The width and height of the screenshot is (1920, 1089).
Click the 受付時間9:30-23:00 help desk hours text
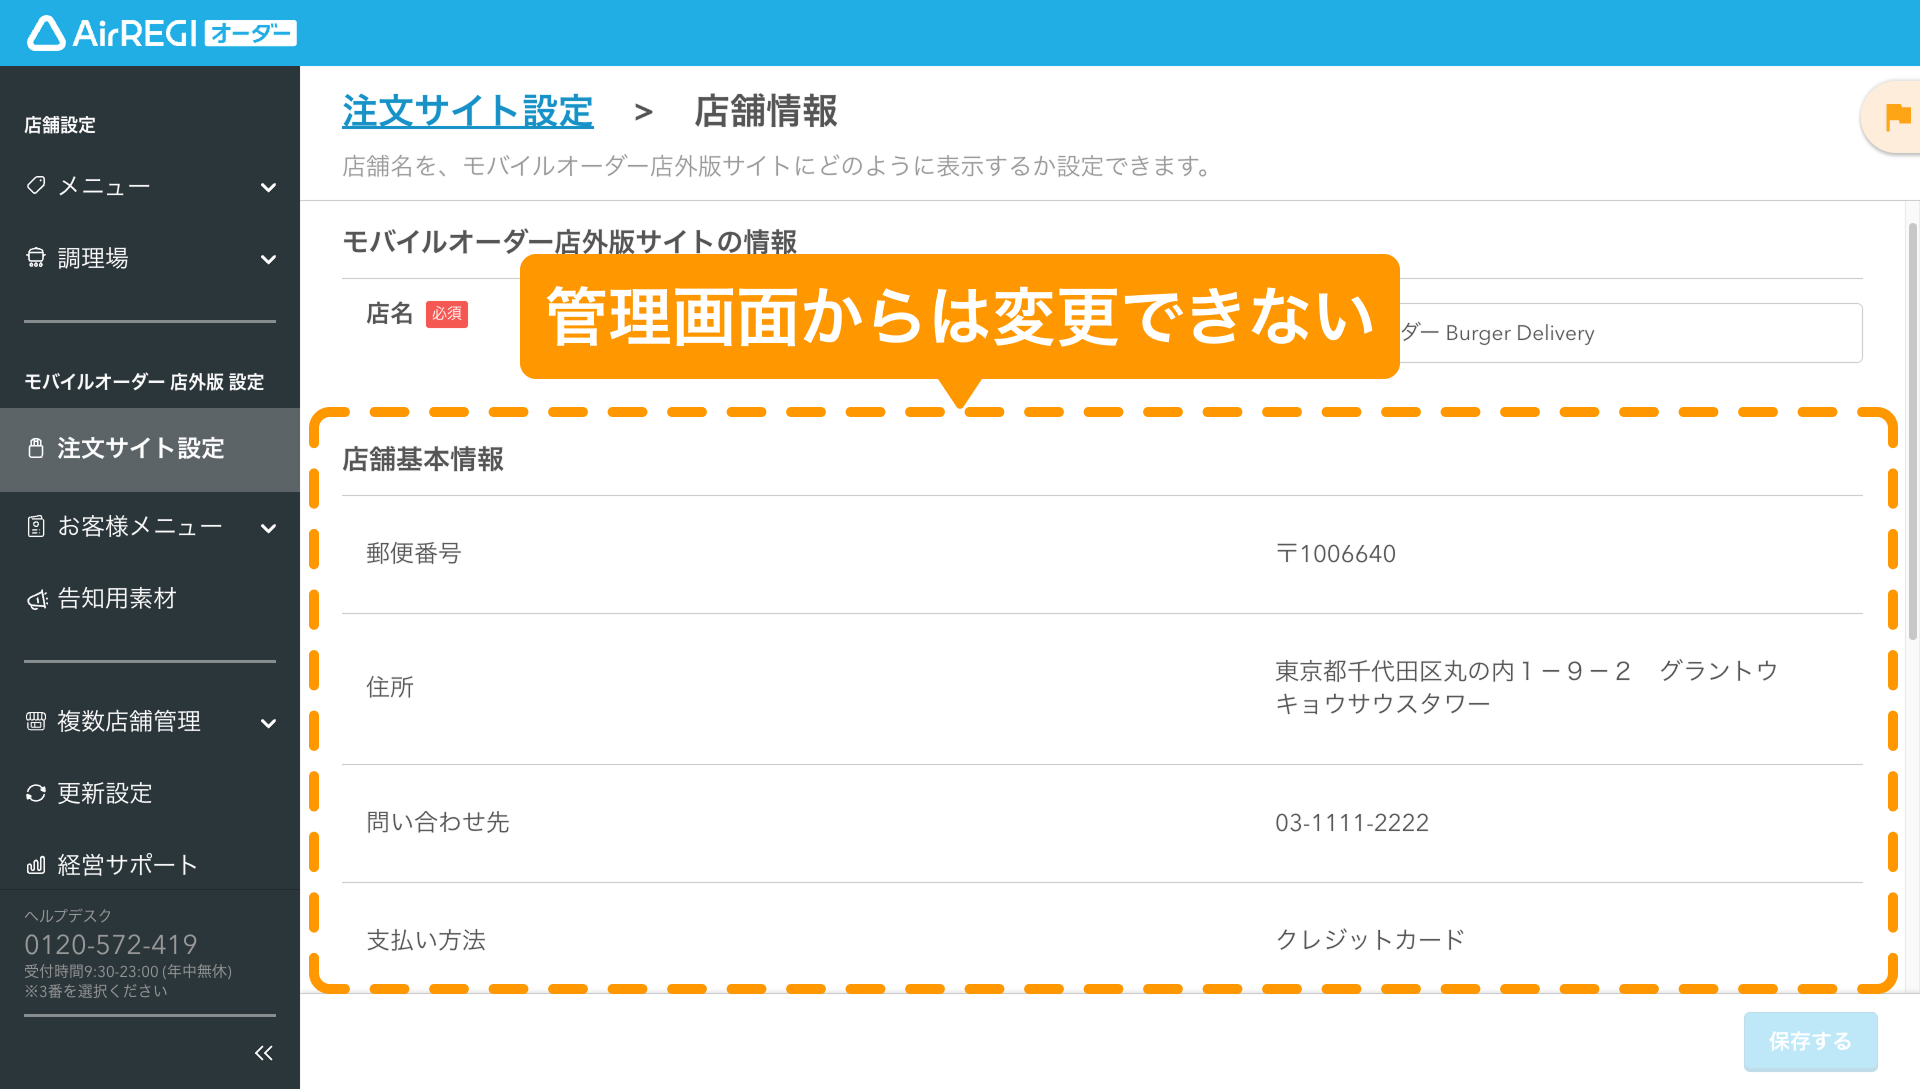pyautogui.click(x=128, y=971)
